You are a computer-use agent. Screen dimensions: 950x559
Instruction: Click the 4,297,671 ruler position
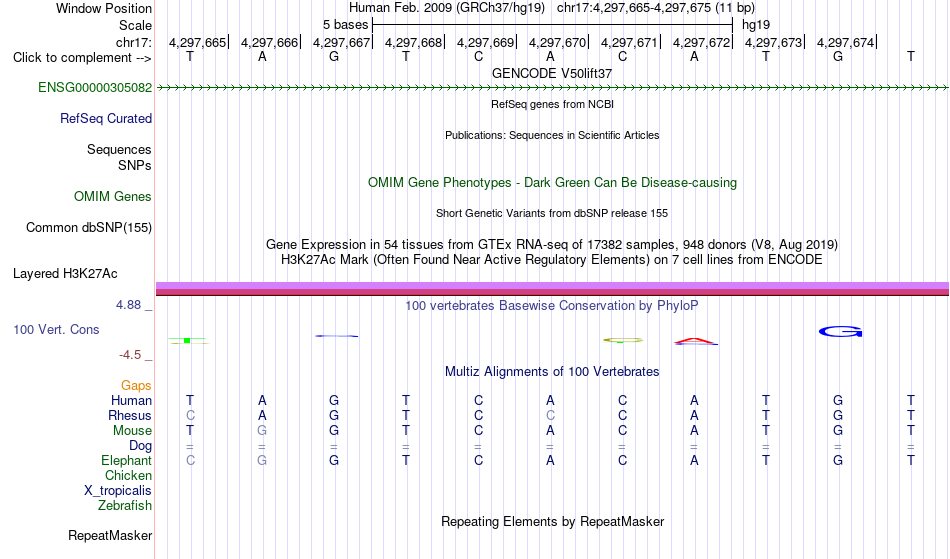[x=629, y=42]
